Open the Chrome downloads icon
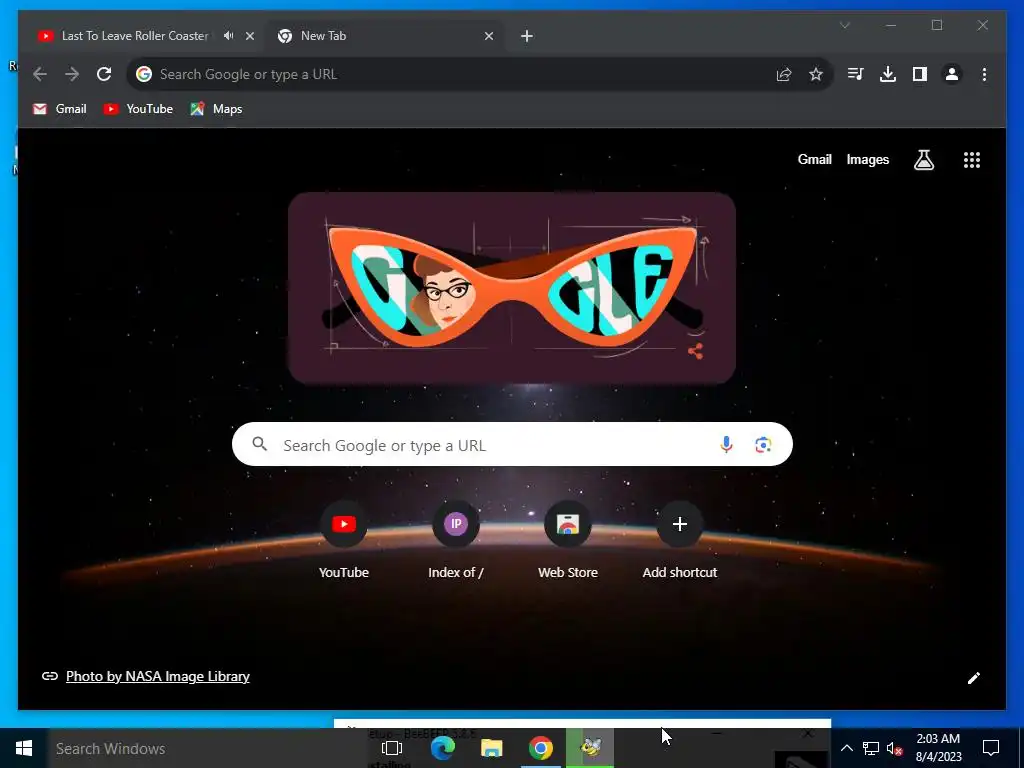 tap(888, 74)
